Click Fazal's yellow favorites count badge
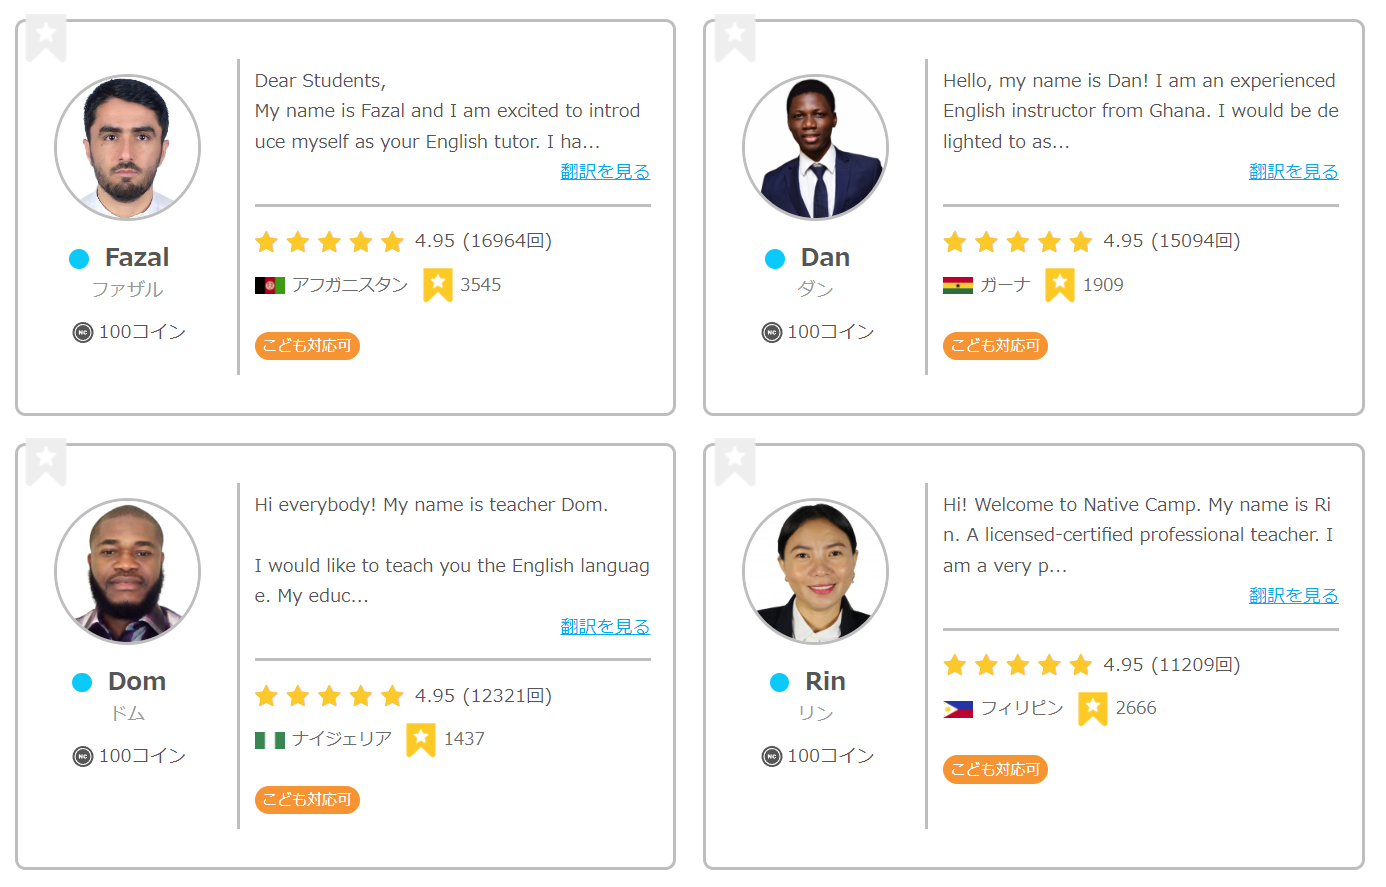The width and height of the screenshot is (1386, 887). 437,285
